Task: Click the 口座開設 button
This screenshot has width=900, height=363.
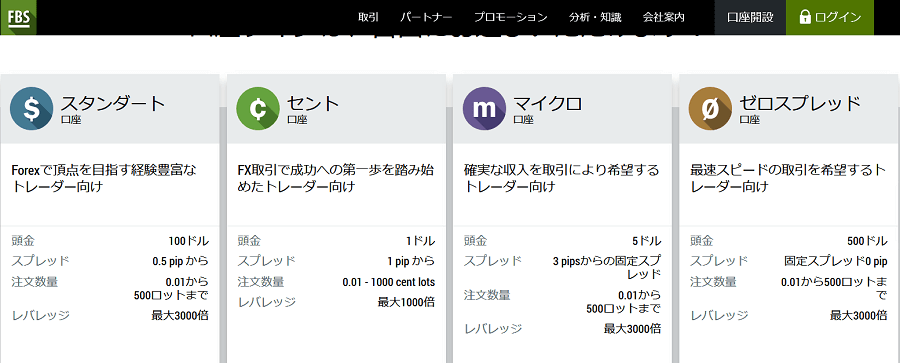Action: click(x=750, y=17)
